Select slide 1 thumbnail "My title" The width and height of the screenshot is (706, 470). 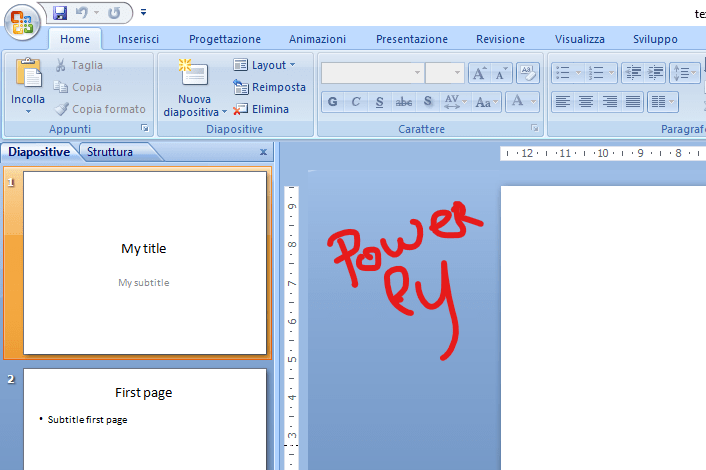tap(145, 263)
